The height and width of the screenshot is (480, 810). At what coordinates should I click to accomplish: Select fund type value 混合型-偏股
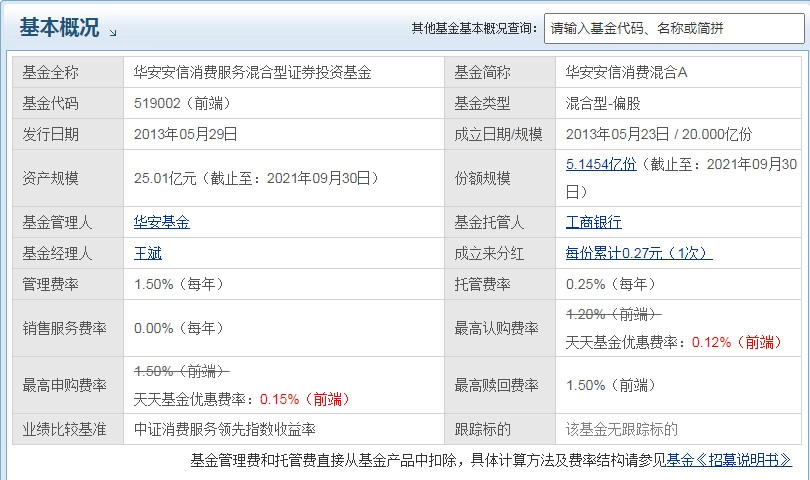[x=603, y=103]
